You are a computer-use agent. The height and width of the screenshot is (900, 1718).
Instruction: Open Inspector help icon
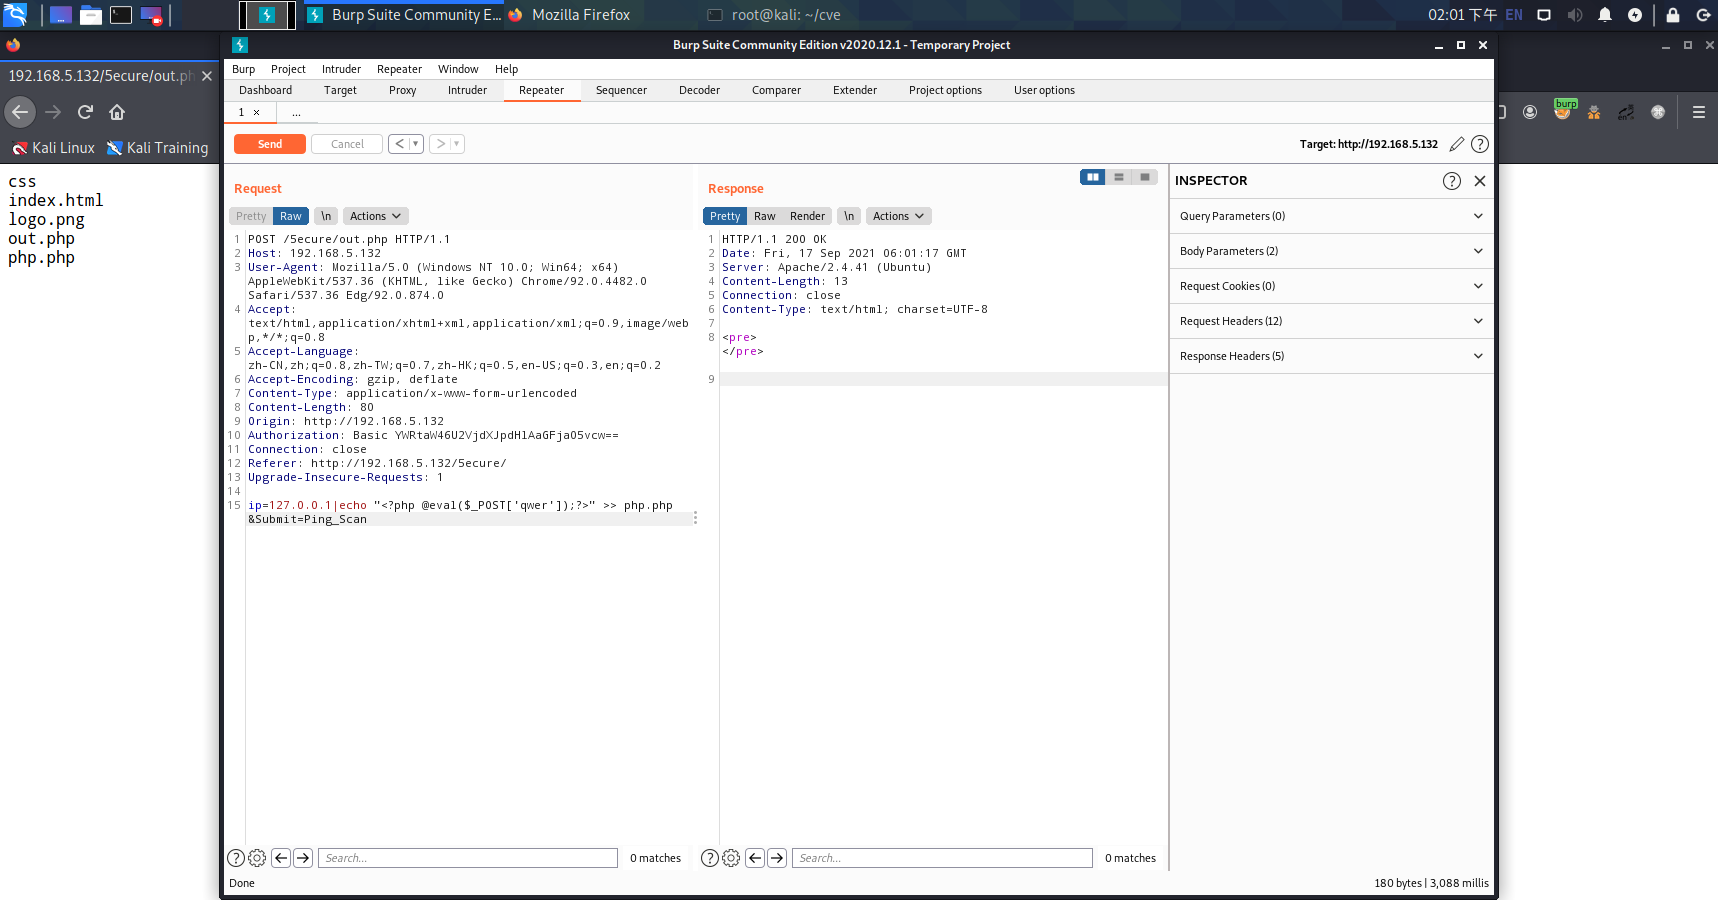coord(1452,181)
